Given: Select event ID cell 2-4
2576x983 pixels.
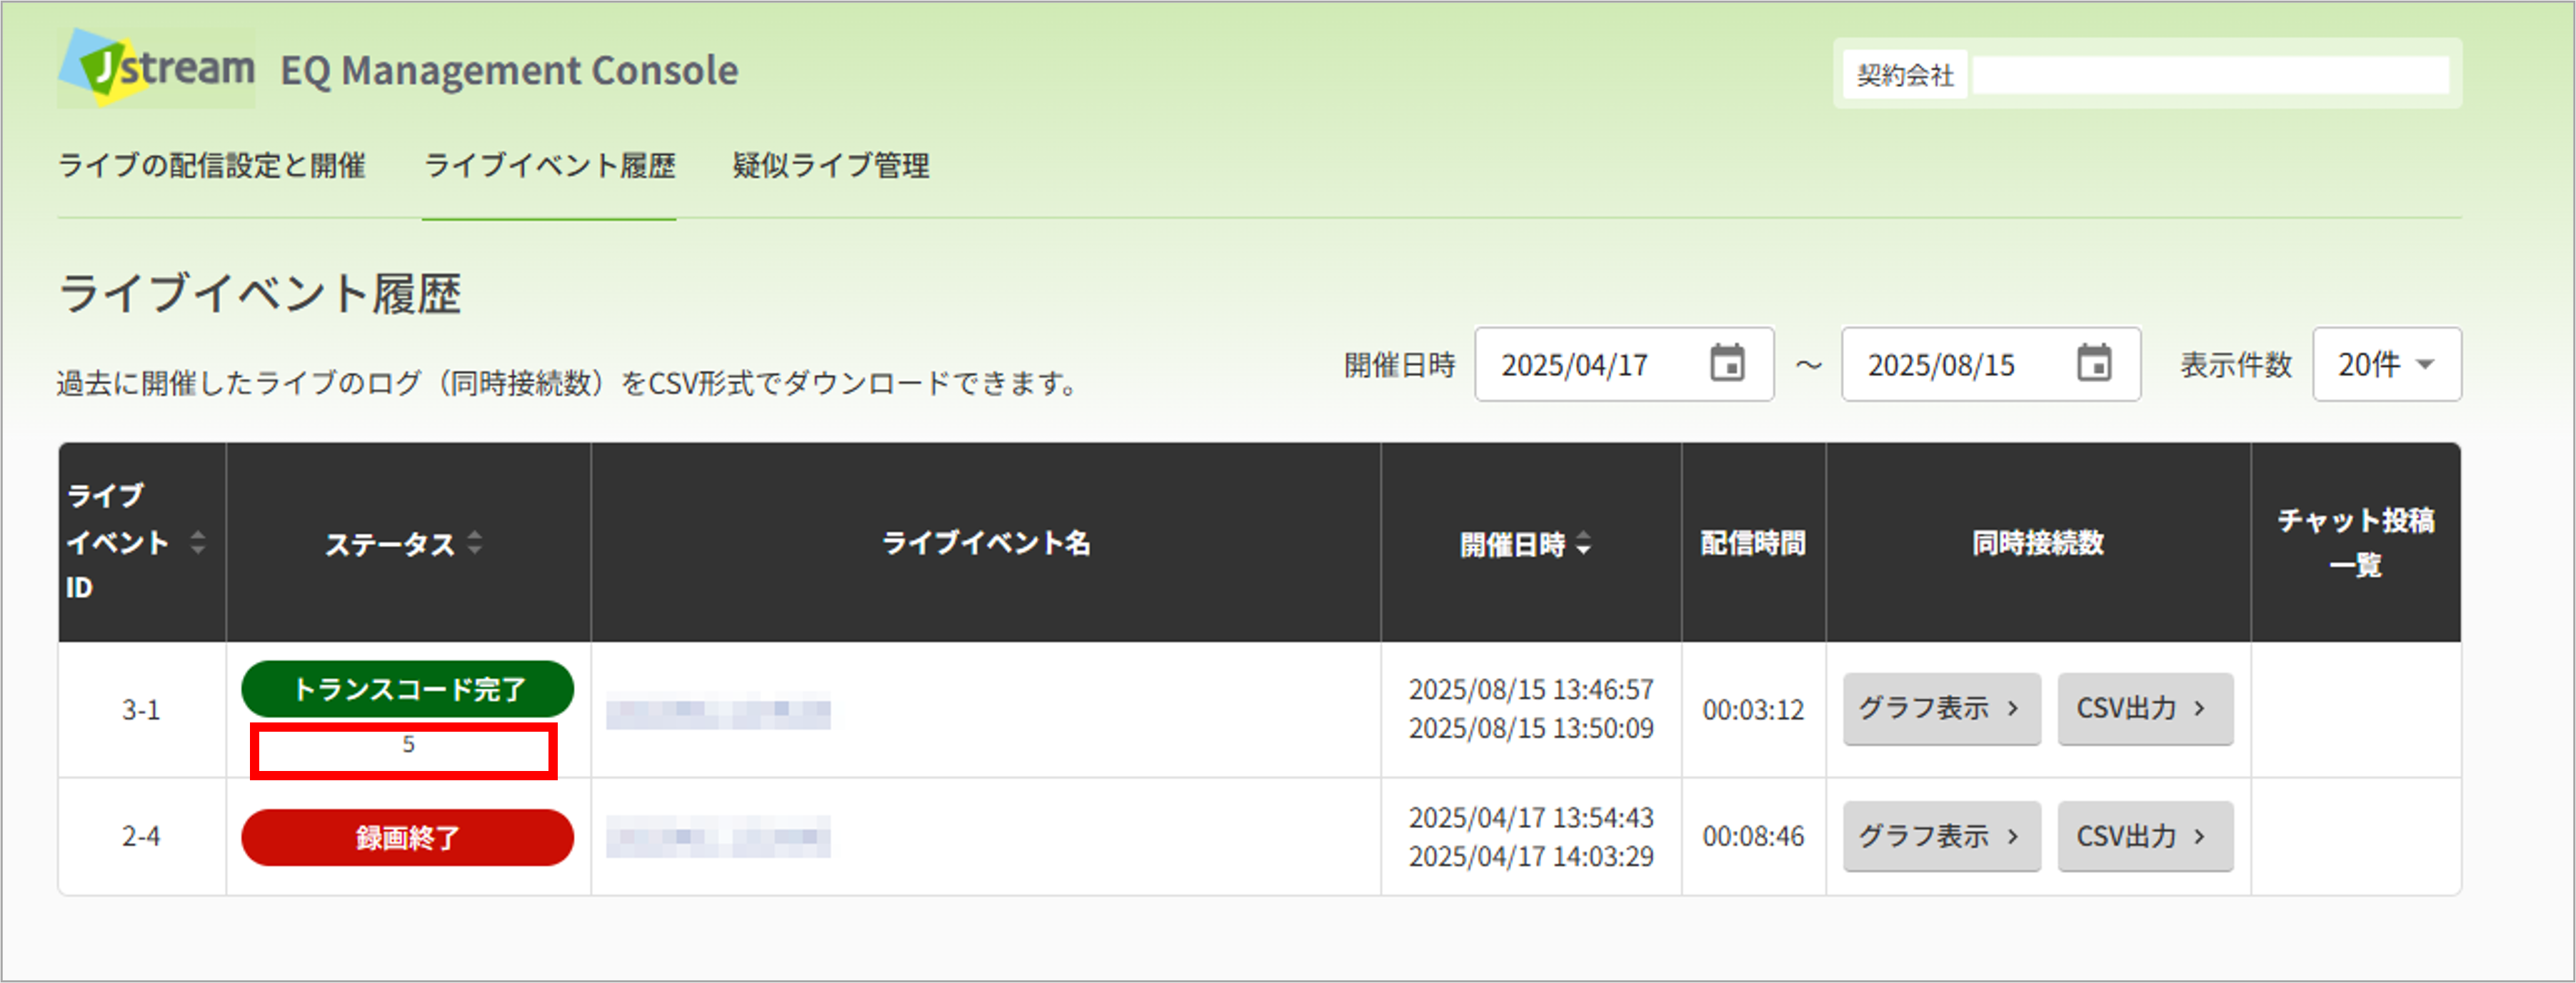Looking at the screenshot, I should tap(141, 836).
